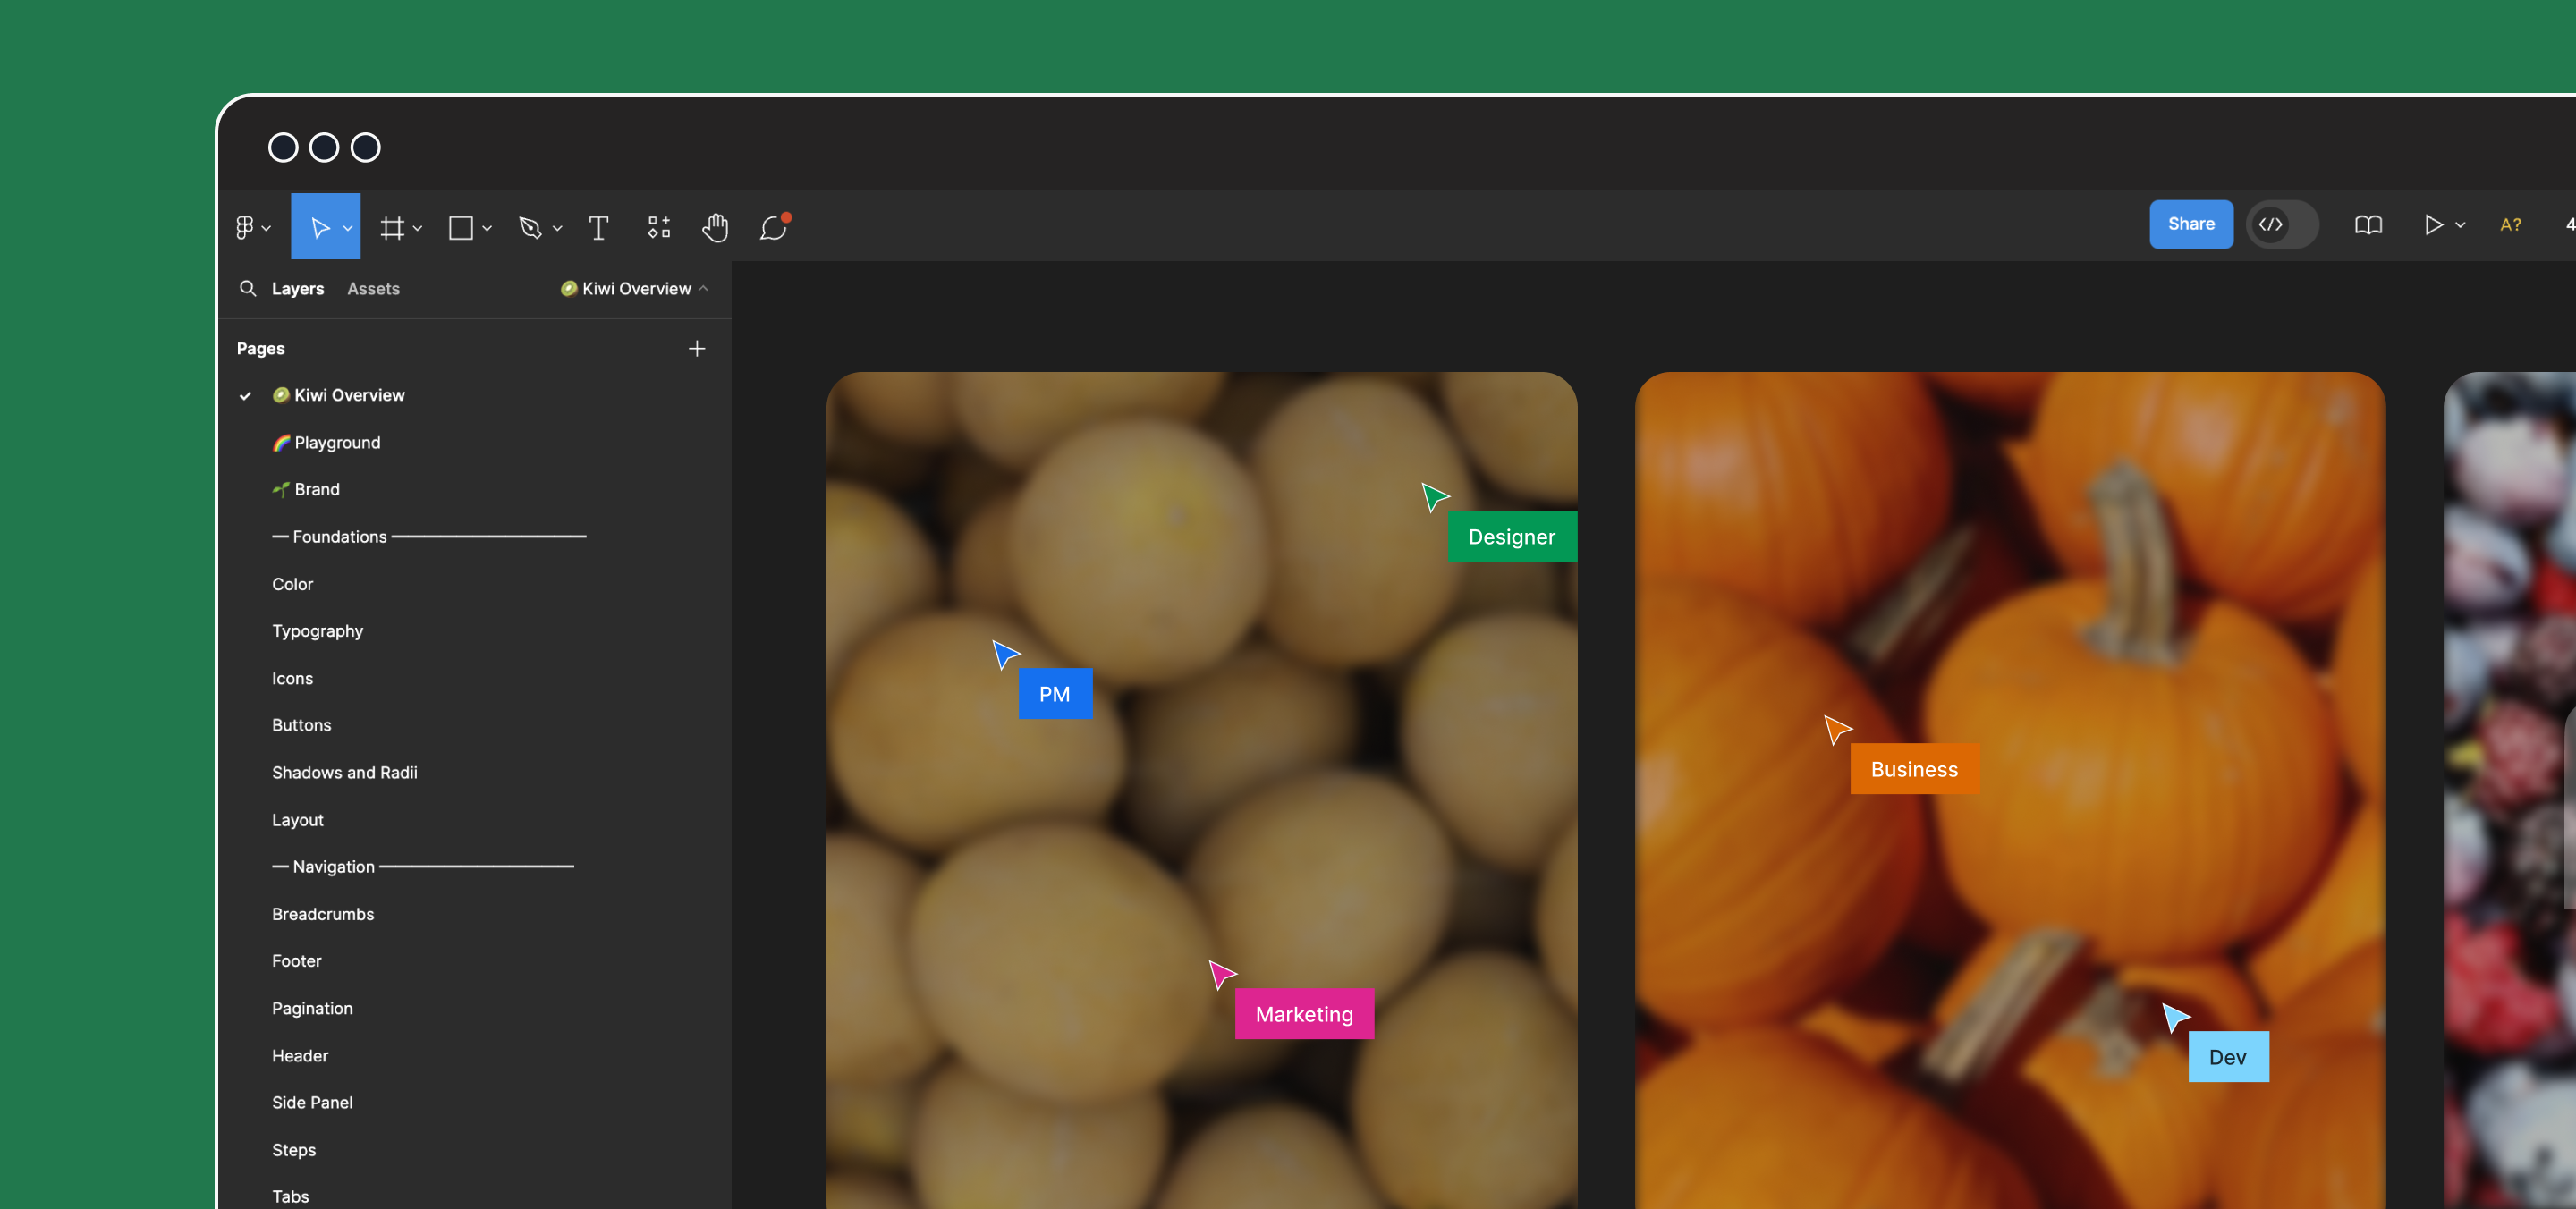
Task: Collapse the Kiwi Overview file dropdown
Action: click(x=705, y=288)
